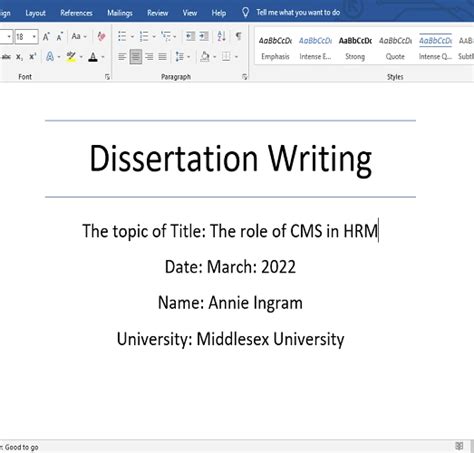Screen dimensions: 474x453
Task: Apply superscript formatting
Action: 33,57
